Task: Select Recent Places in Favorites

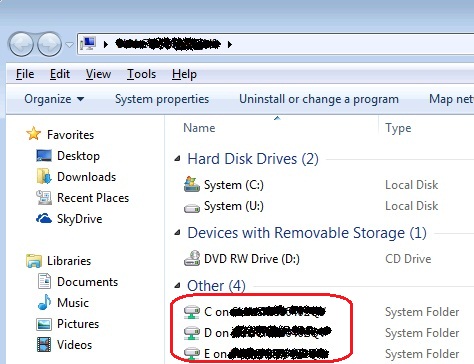Action: pyautogui.click(x=93, y=198)
